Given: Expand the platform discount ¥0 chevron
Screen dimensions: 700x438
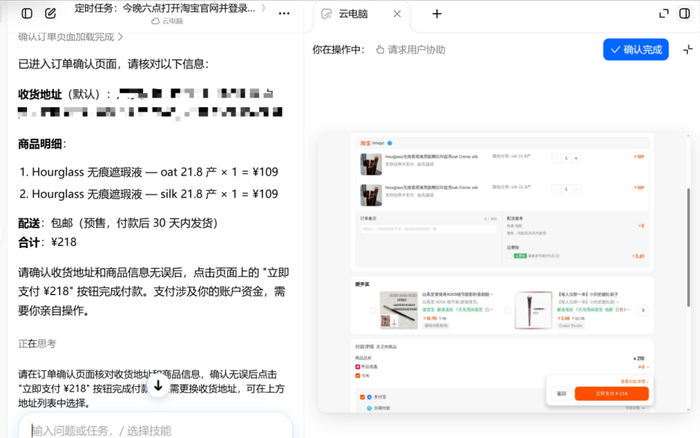Looking at the screenshot, I should (648, 367).
